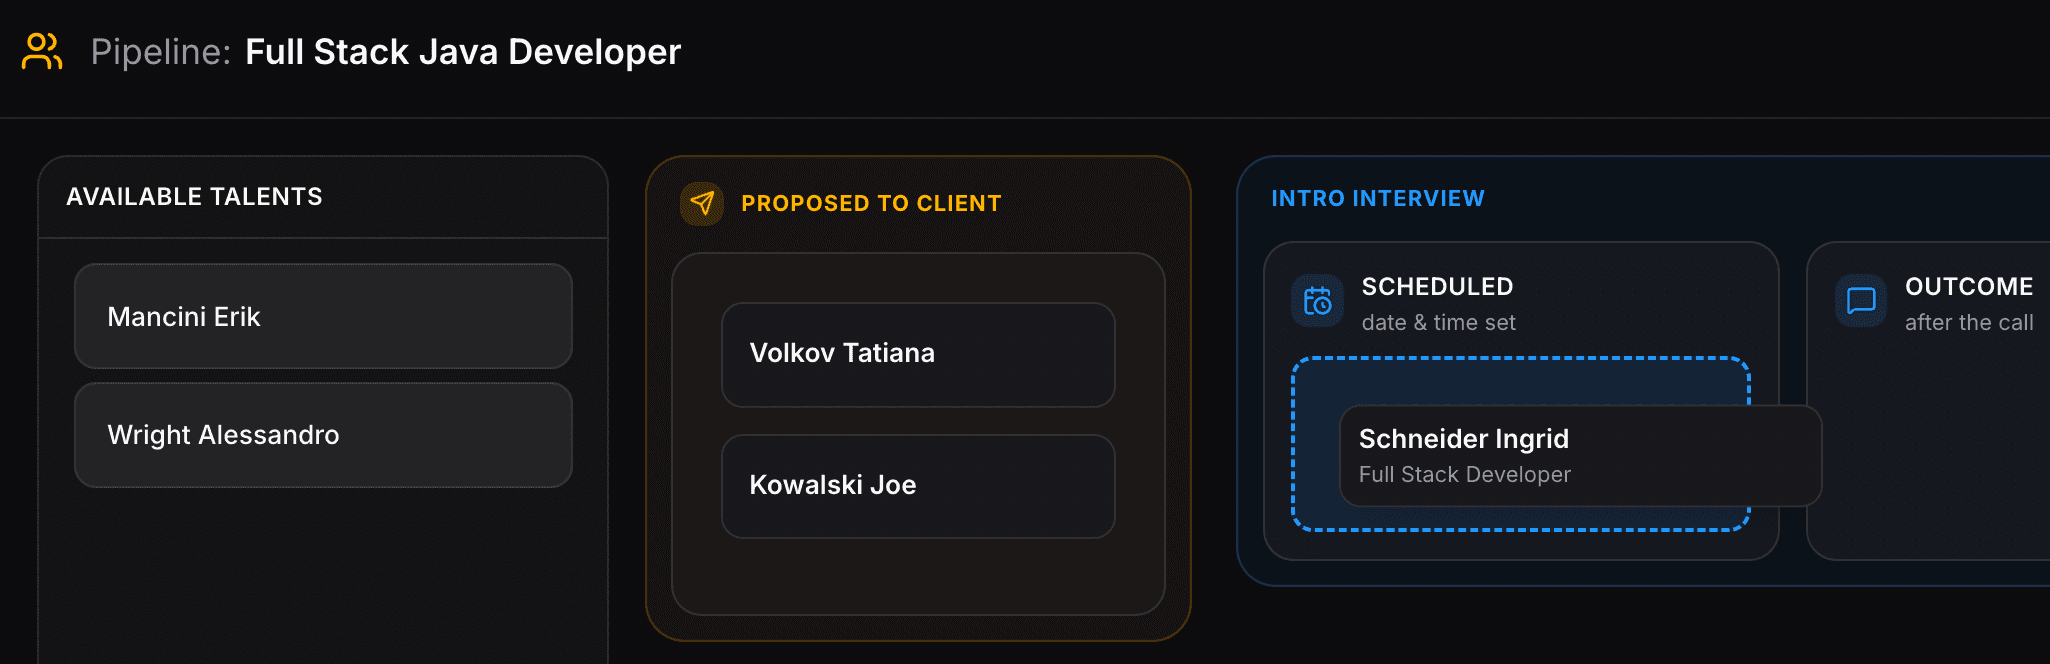Click the pipeline users icon
This screenshot has height=664, width=2050.
[x=42, y=51]
